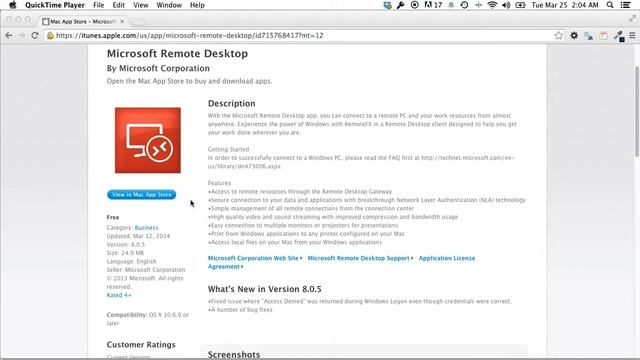This screenshot has height=360, width=640.
Task: Click By Microsoft Corporation text
Action: click(x=158, y=68)
